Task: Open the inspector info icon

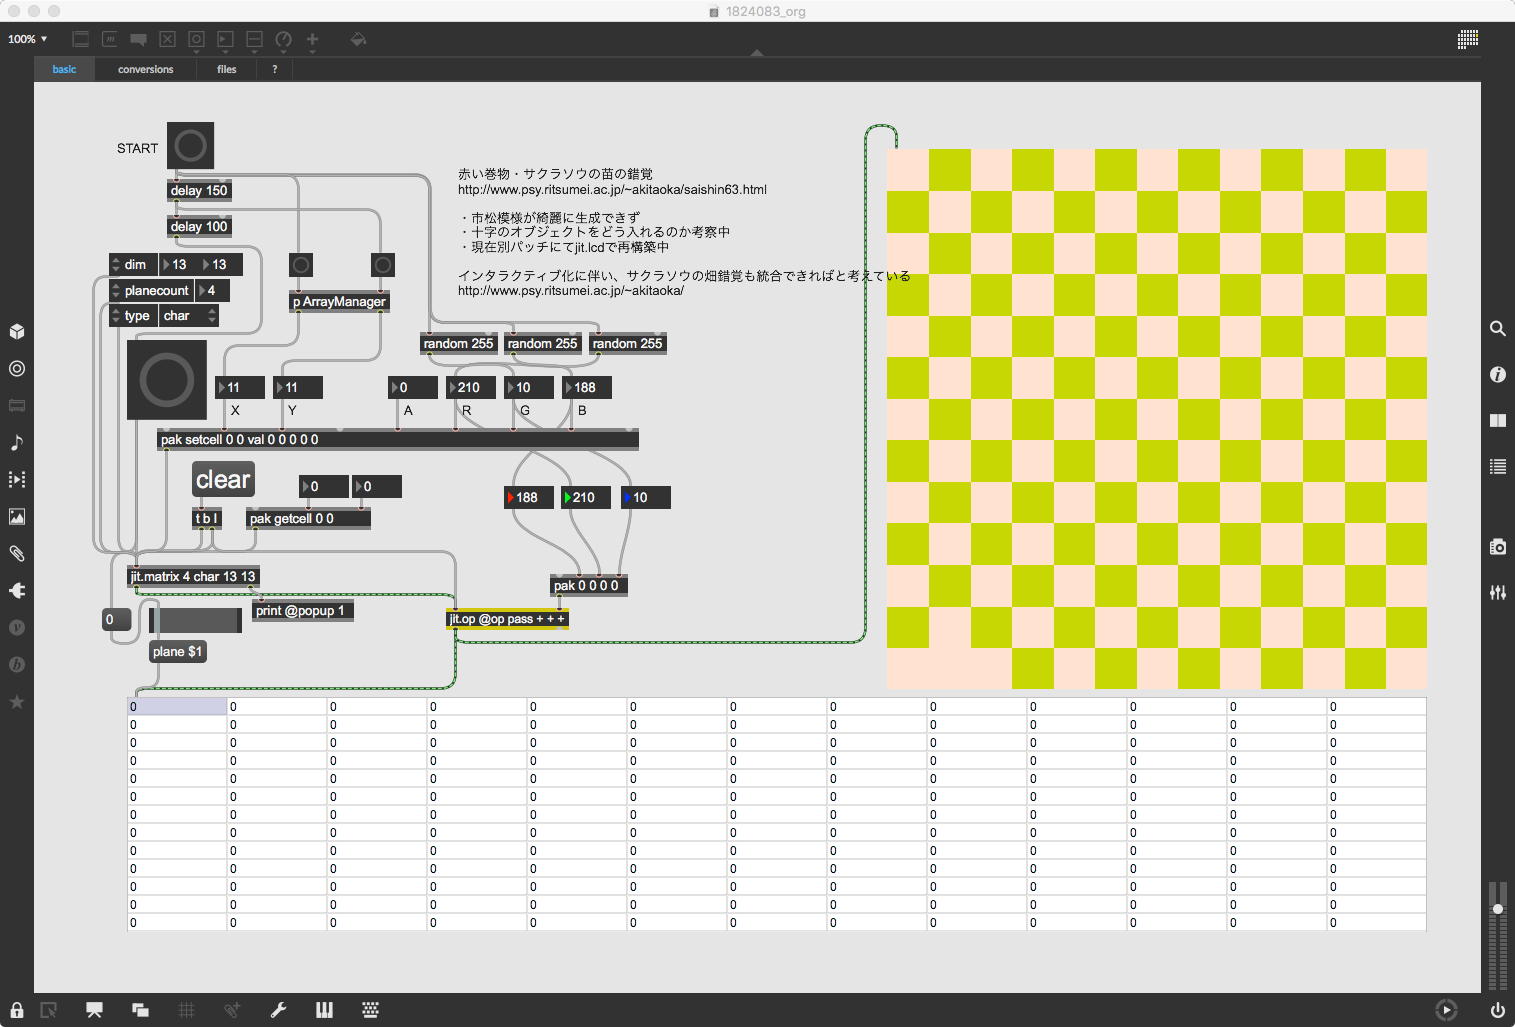Action: pos(1497,374)
